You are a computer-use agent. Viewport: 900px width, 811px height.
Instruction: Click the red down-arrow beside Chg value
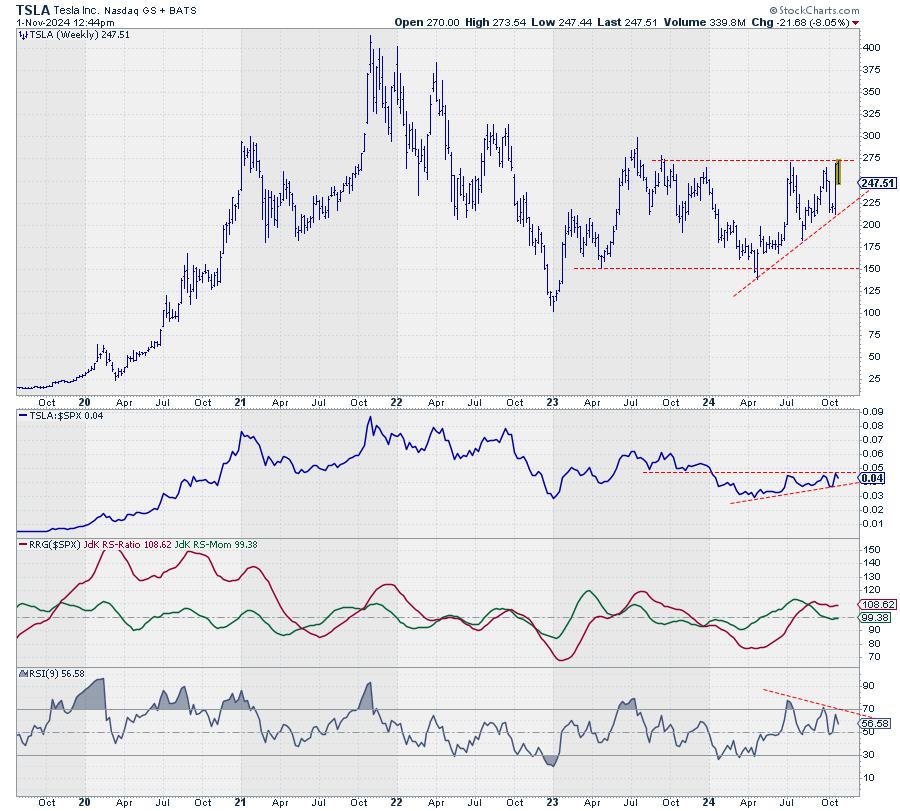(859, 21)
